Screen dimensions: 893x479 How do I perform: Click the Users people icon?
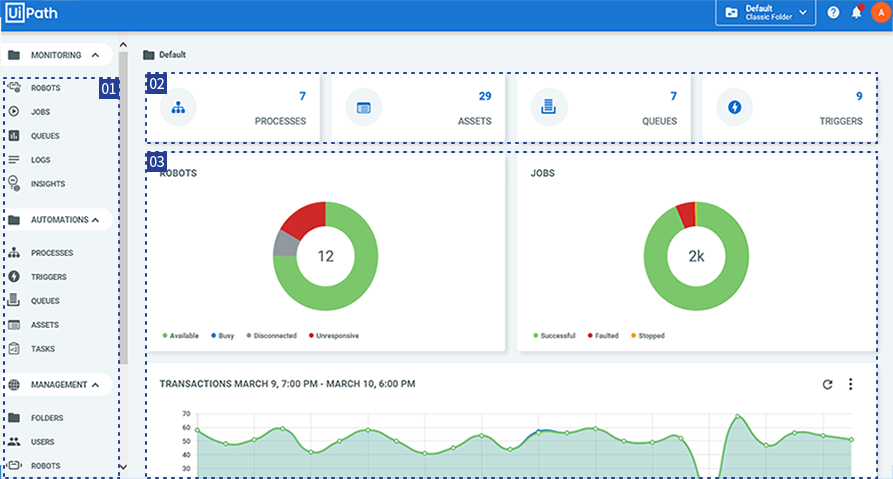14,441
